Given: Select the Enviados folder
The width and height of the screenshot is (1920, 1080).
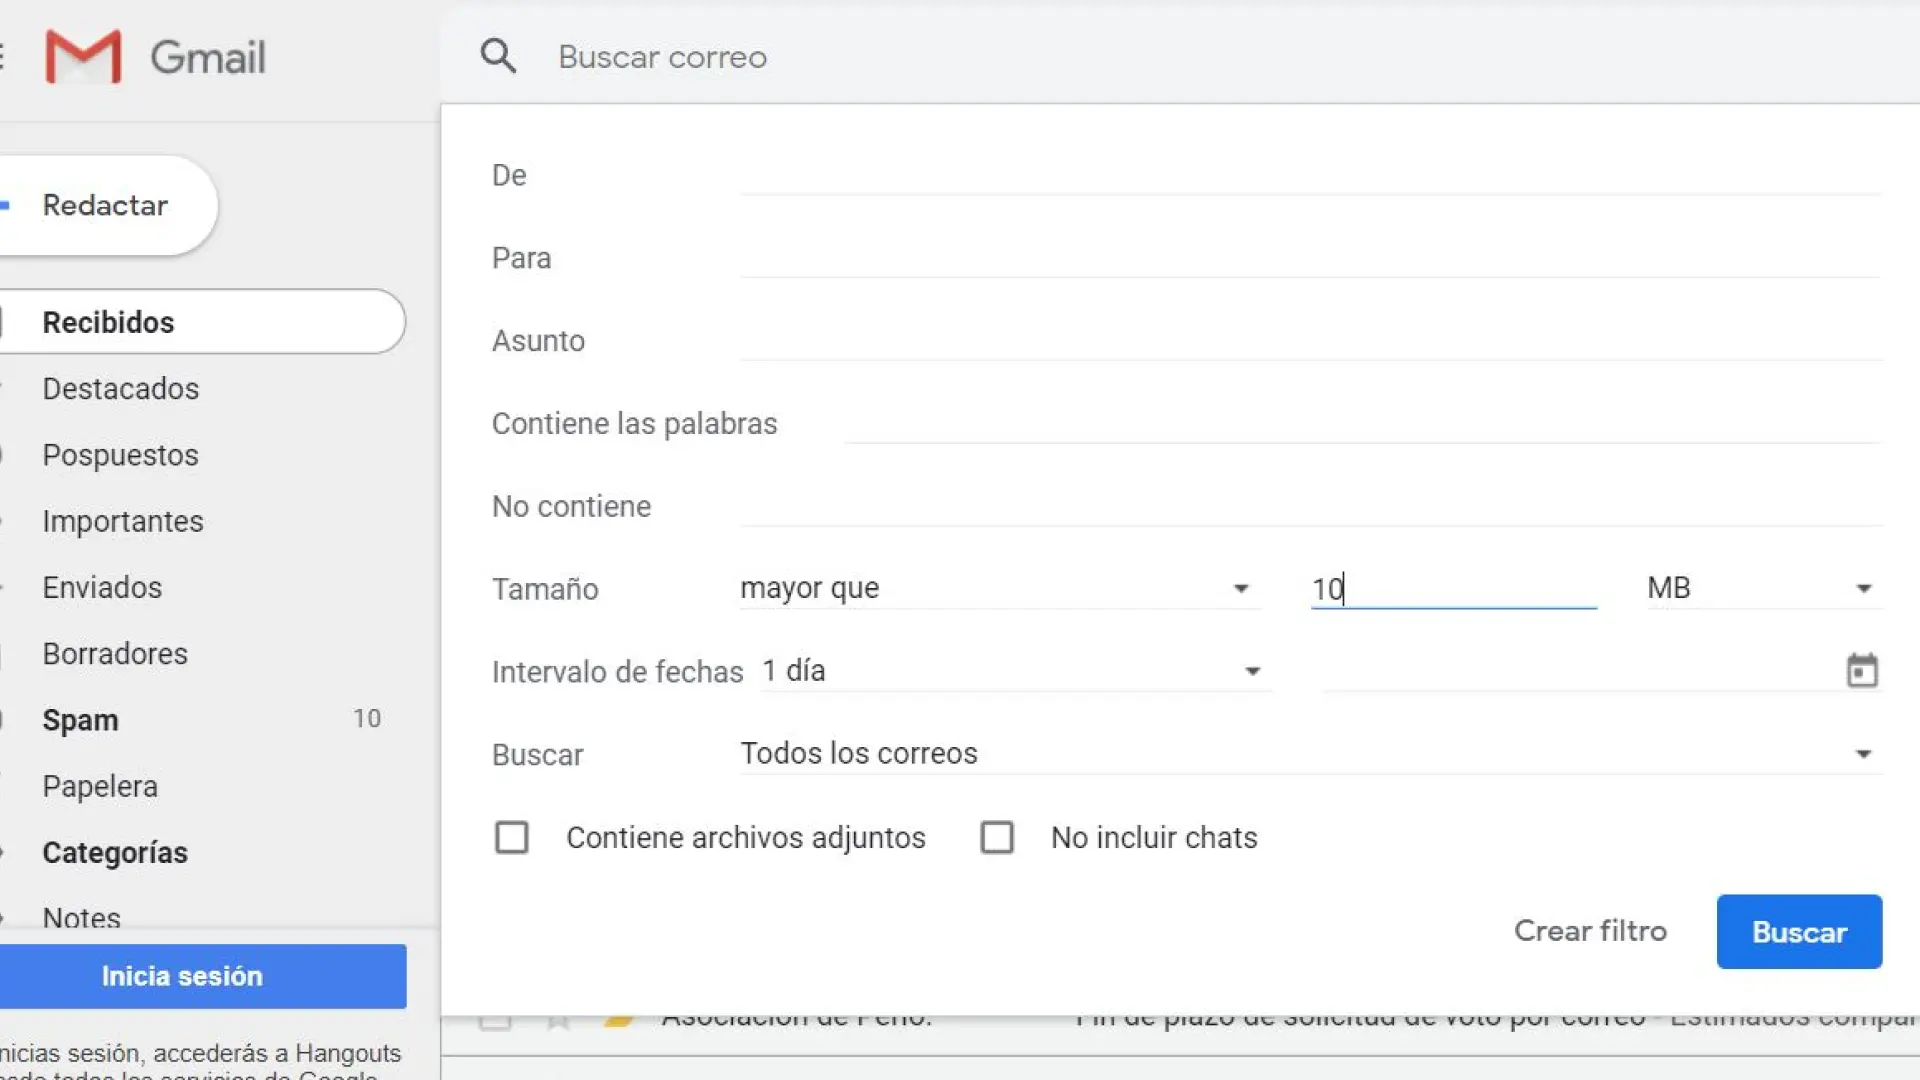Looking at the screenshot, I should 102,588.
